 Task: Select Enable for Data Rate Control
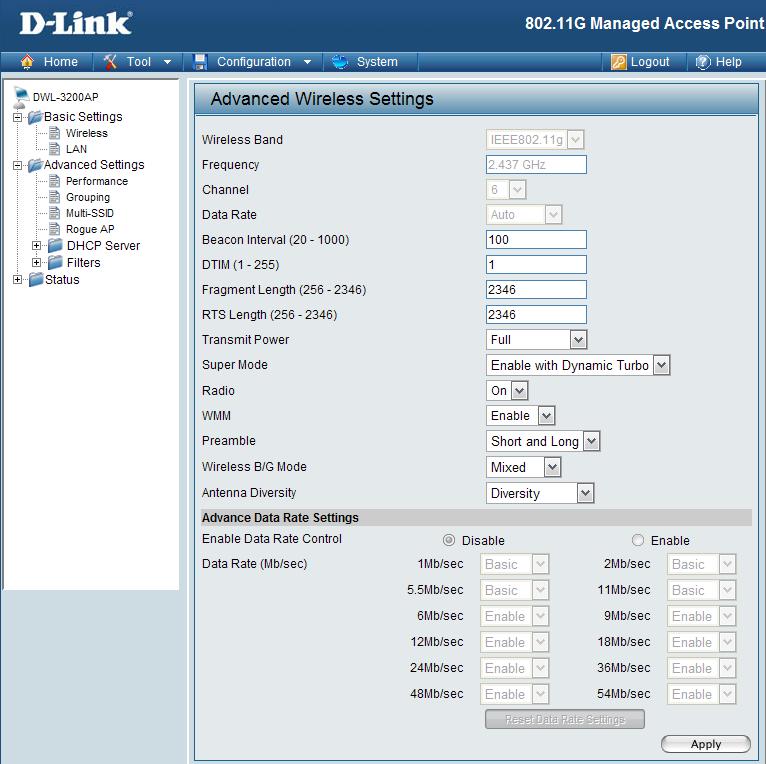[x=638, y=540]
